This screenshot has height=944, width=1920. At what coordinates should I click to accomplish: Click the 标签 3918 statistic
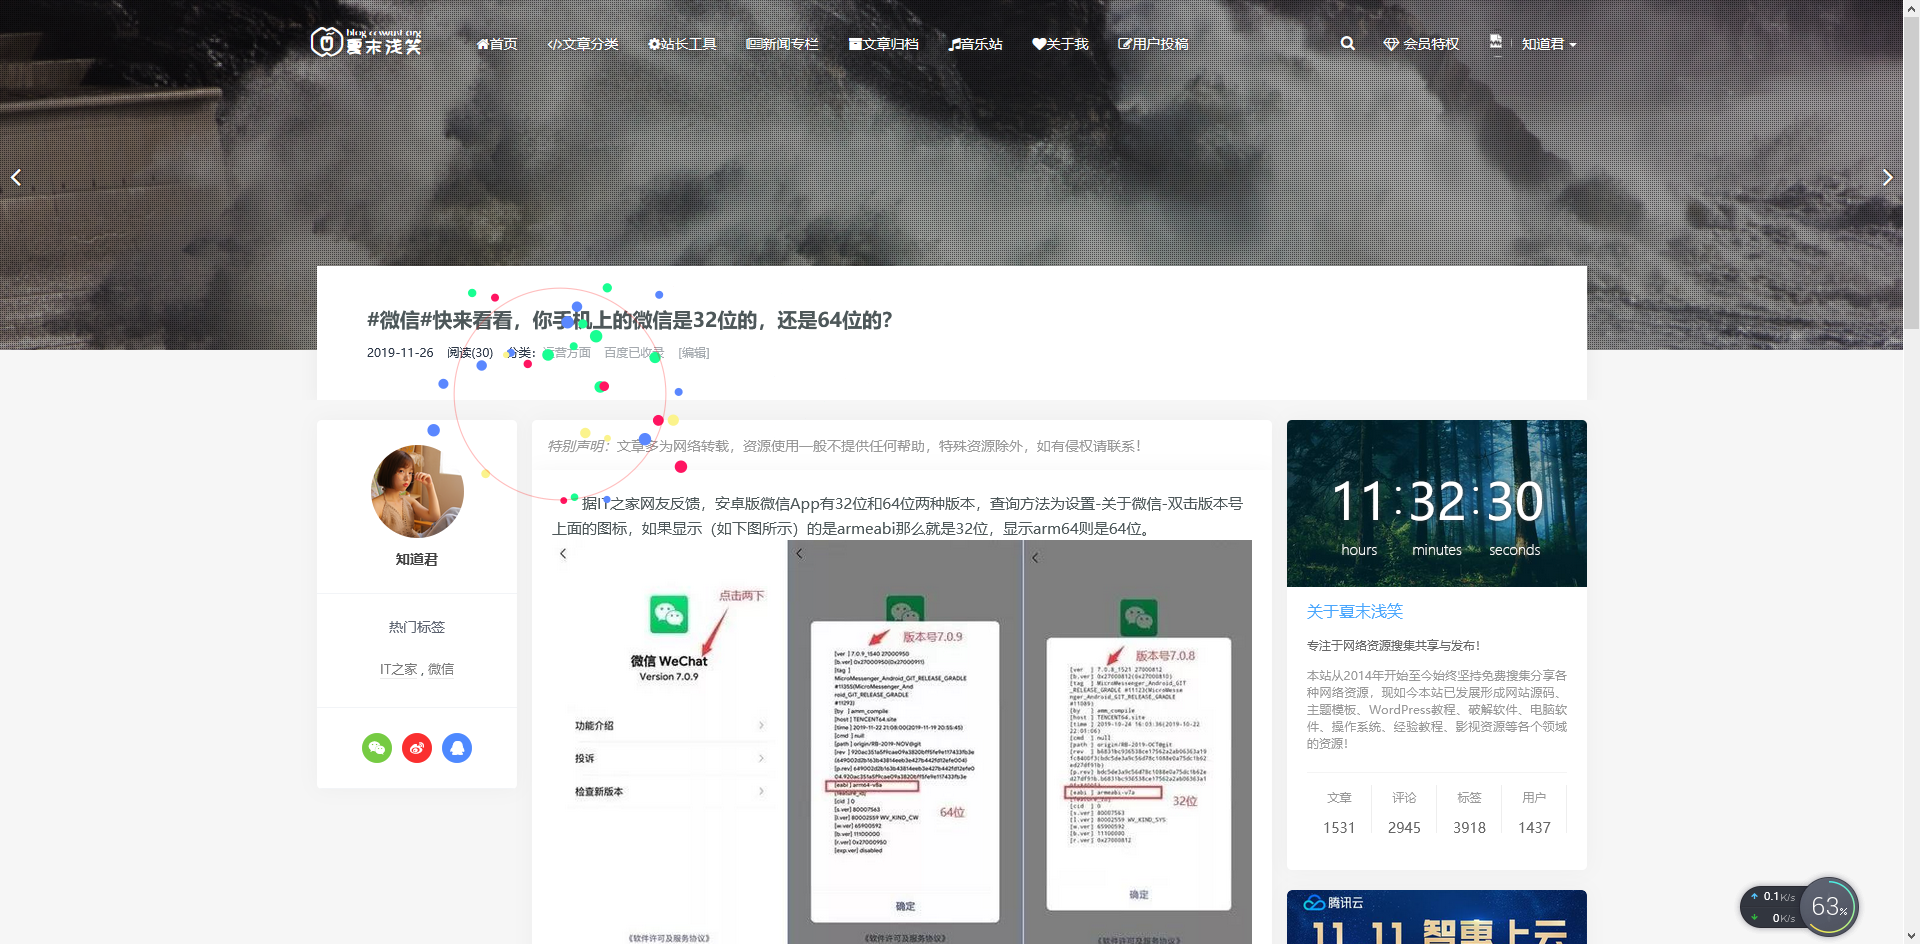pos(1469,812)
